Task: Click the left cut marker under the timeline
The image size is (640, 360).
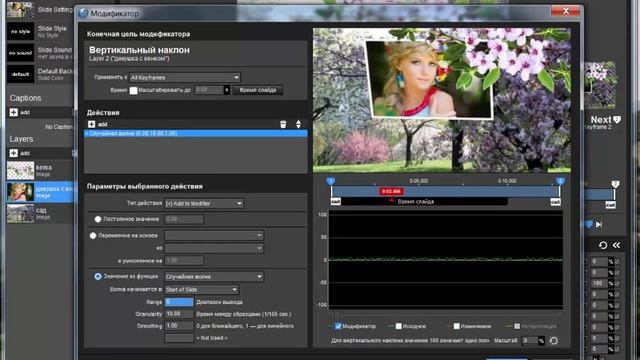Action: [x=336, y=202]
